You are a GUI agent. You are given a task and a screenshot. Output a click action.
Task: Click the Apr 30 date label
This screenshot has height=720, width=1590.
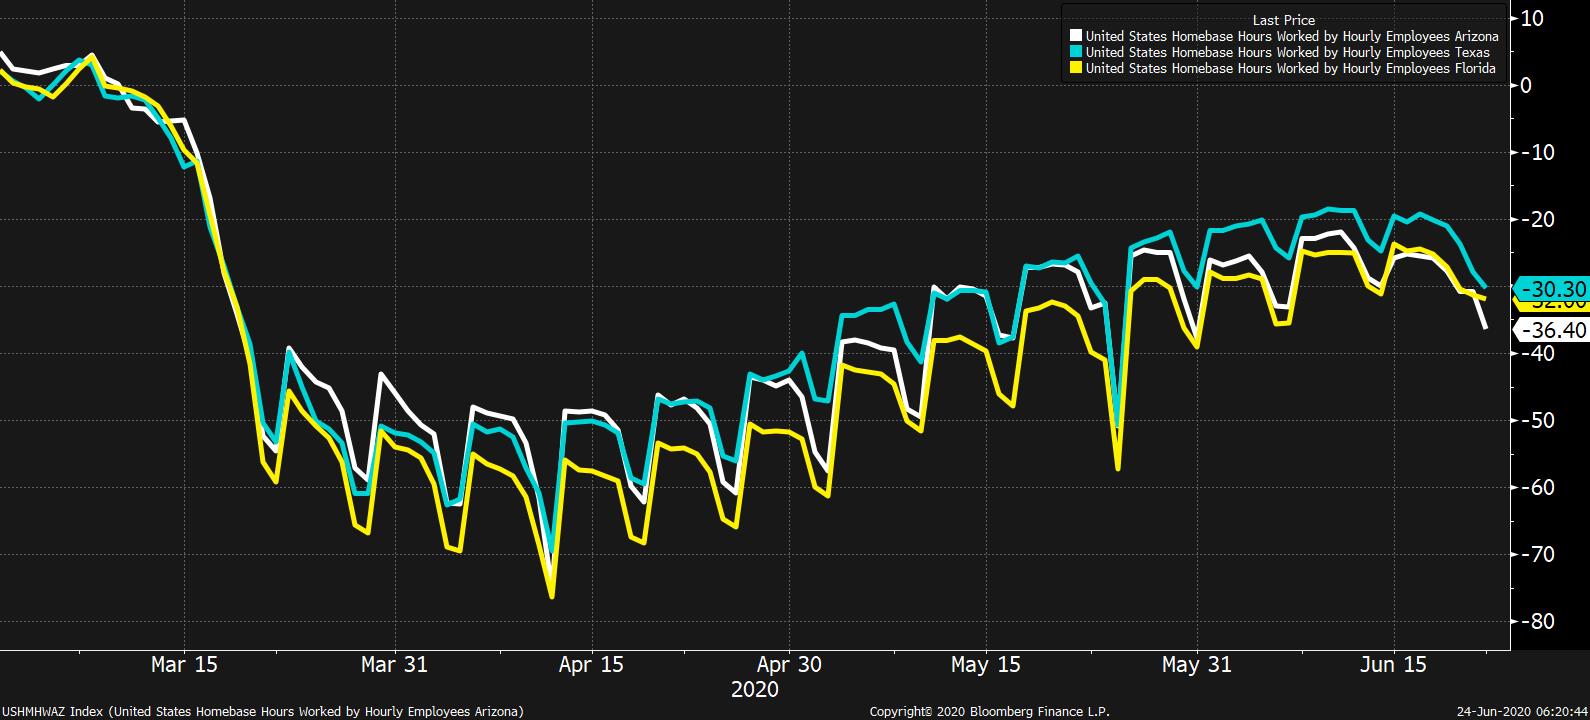[x=789, y=665]
